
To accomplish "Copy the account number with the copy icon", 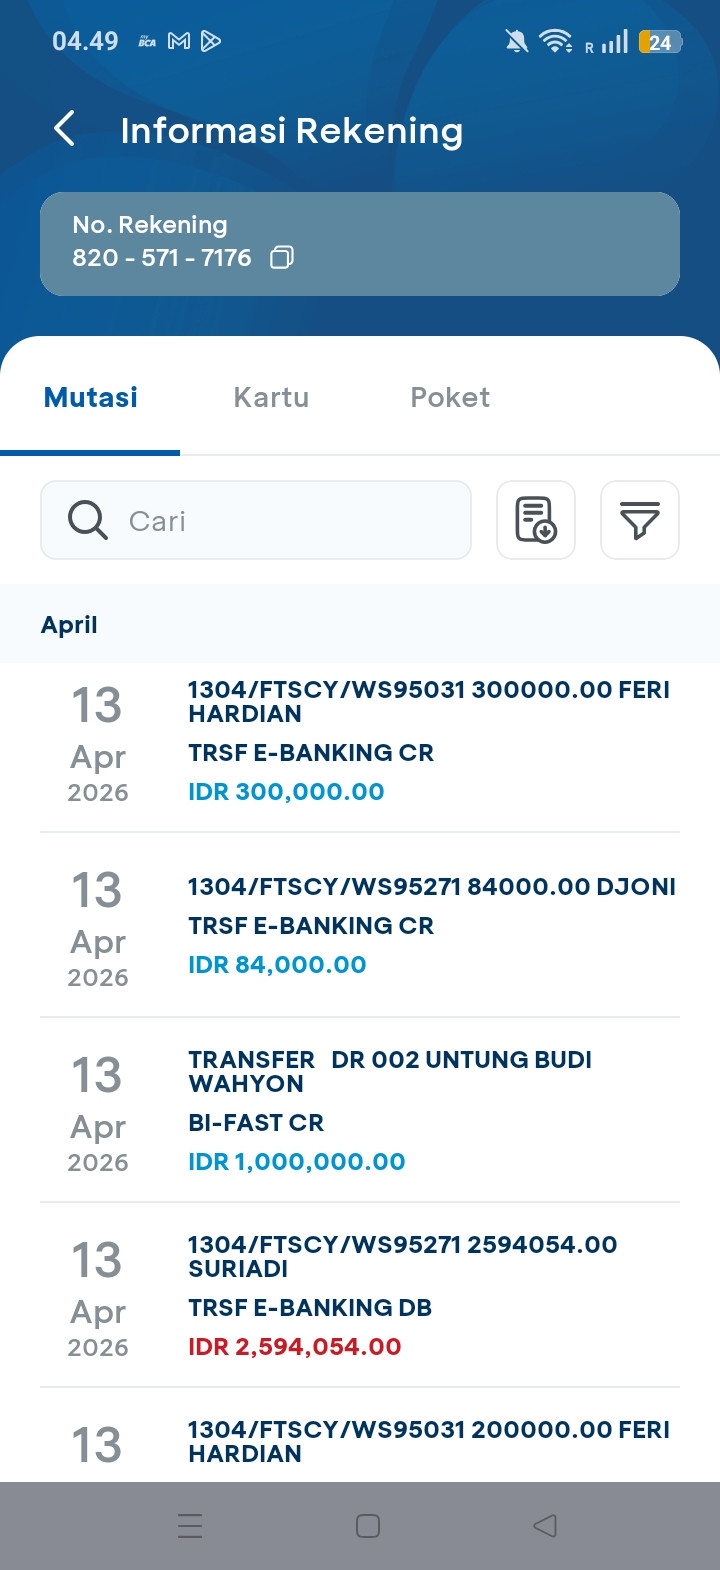I will [x=282, y=258].
